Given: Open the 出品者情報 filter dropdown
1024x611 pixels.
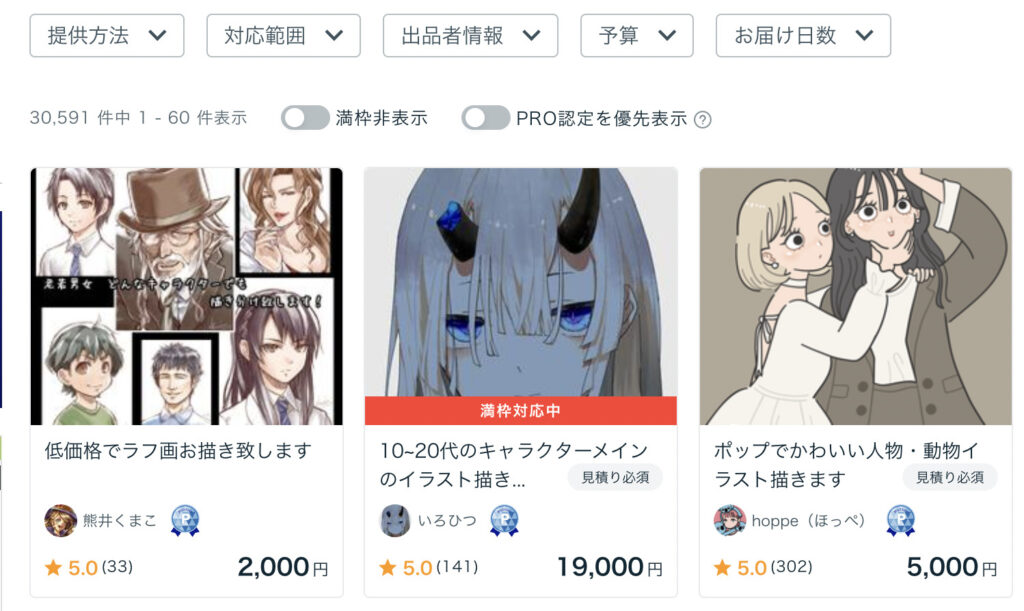Looking at the screenshot, I should pos(470,35).
